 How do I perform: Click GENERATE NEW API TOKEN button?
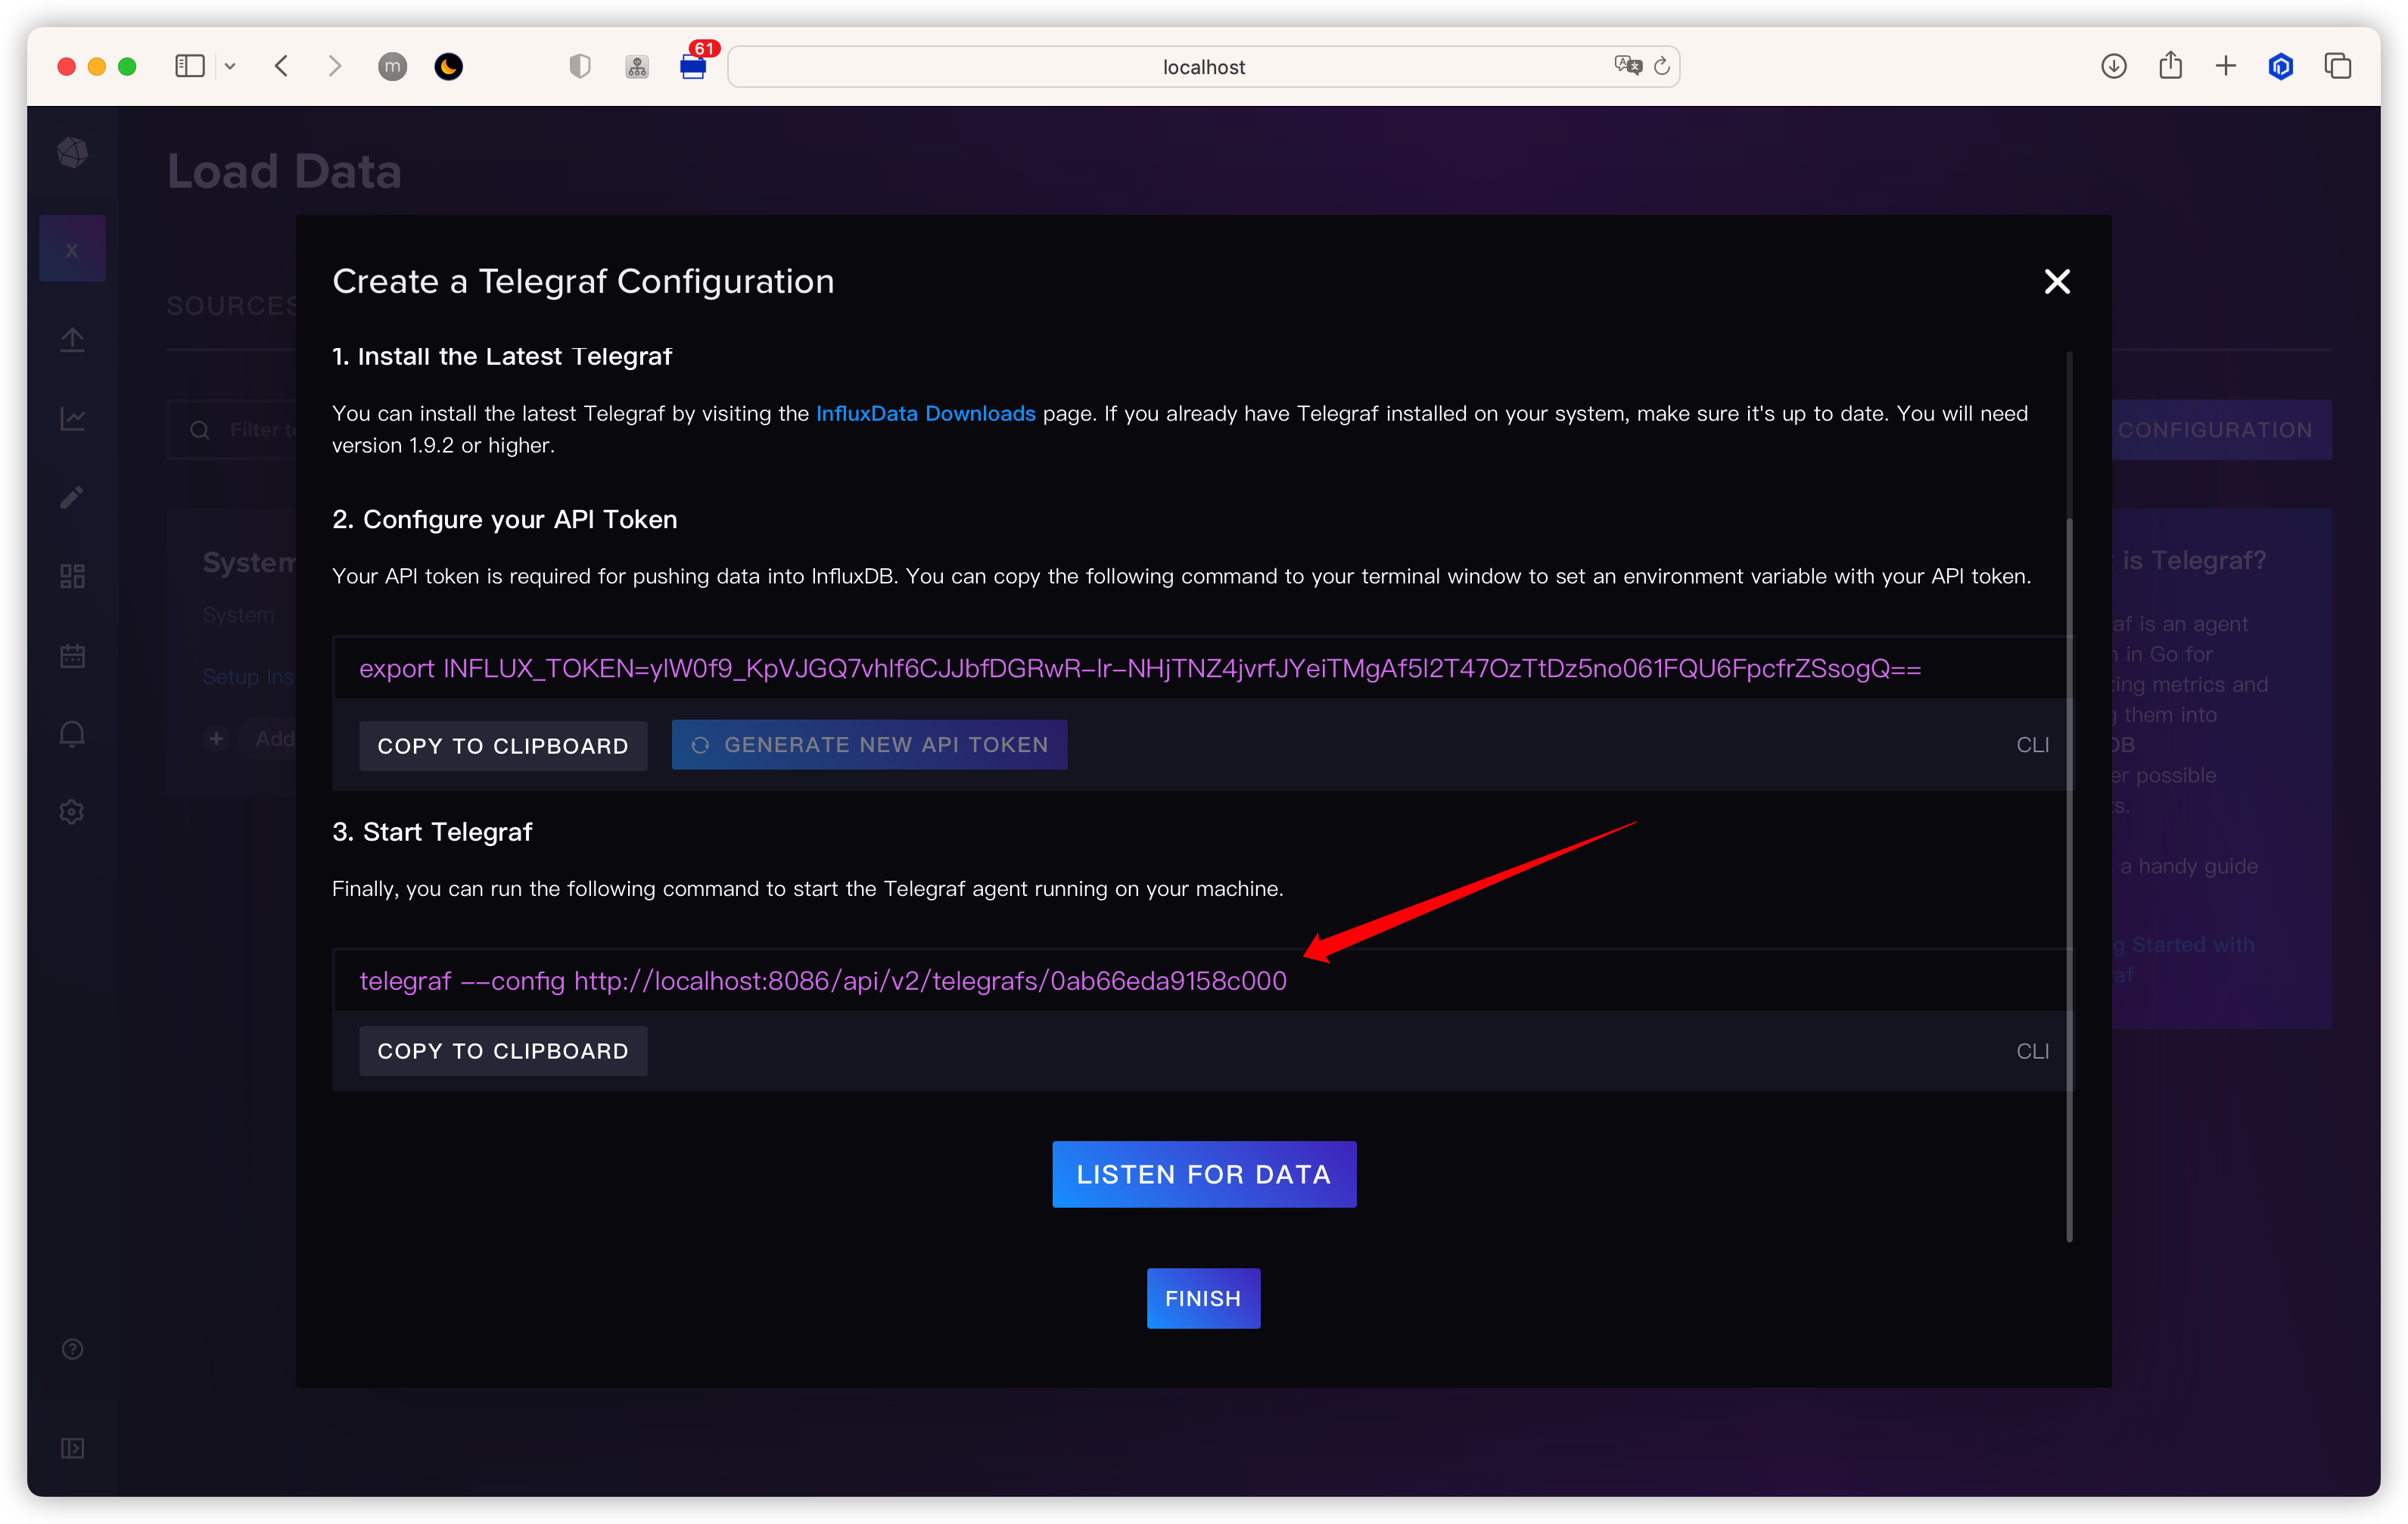(x=868, y=744)
